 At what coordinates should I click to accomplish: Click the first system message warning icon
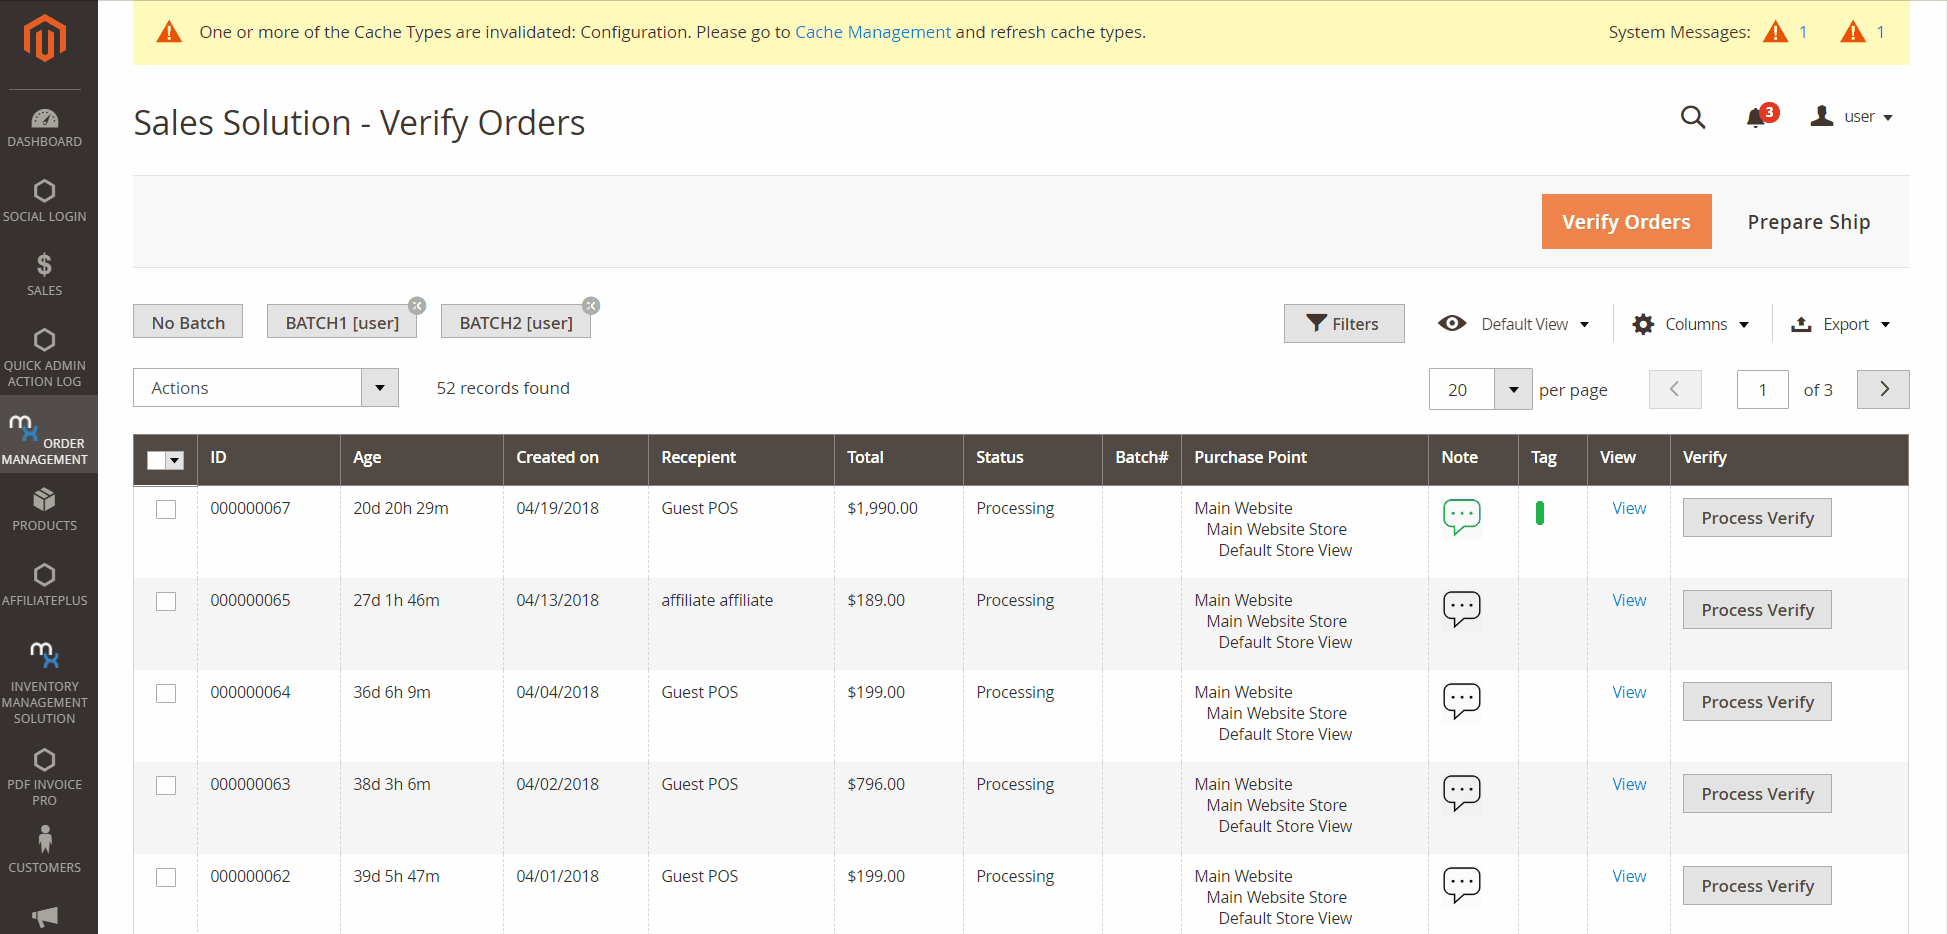[x=1775, y=32]
